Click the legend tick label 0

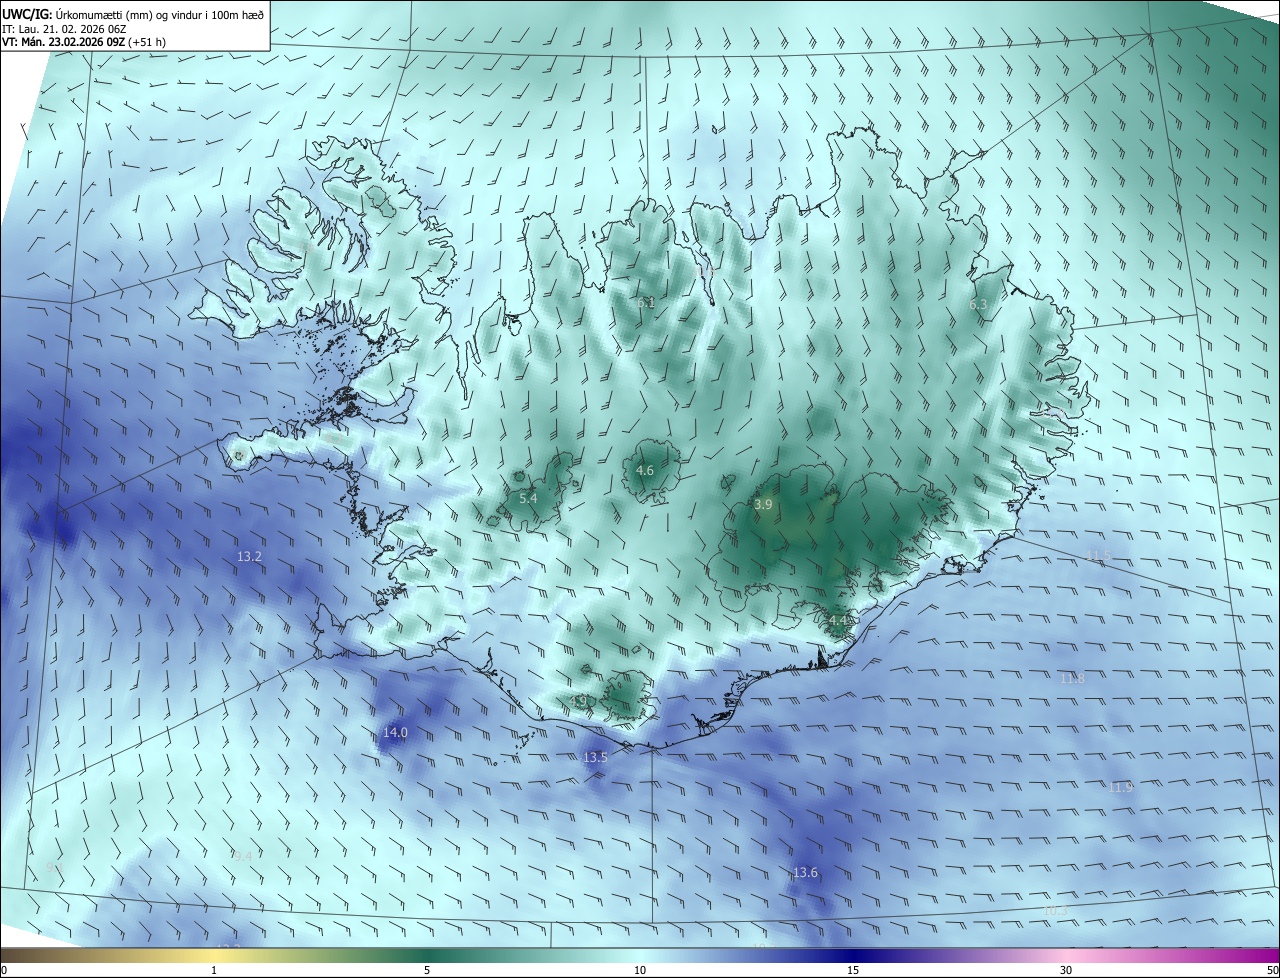click(4, 970)
